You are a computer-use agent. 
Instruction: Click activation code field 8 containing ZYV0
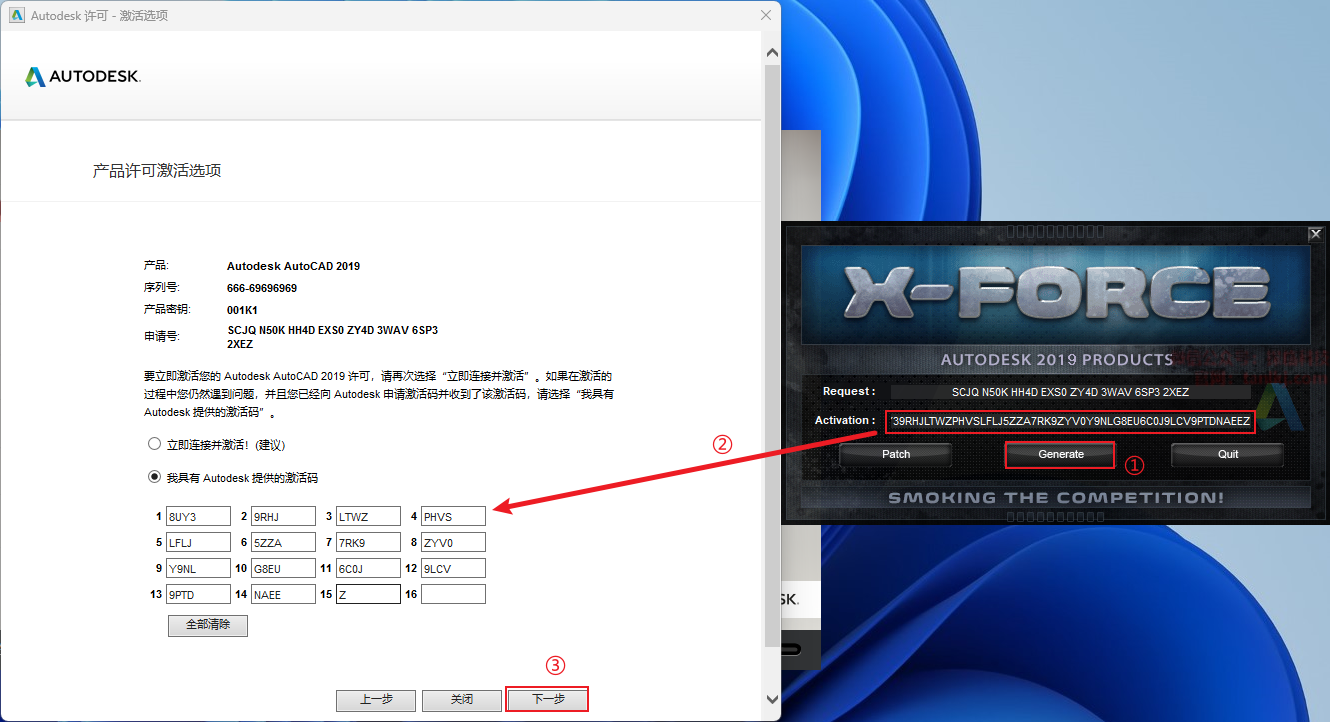[x=453, y=543]
